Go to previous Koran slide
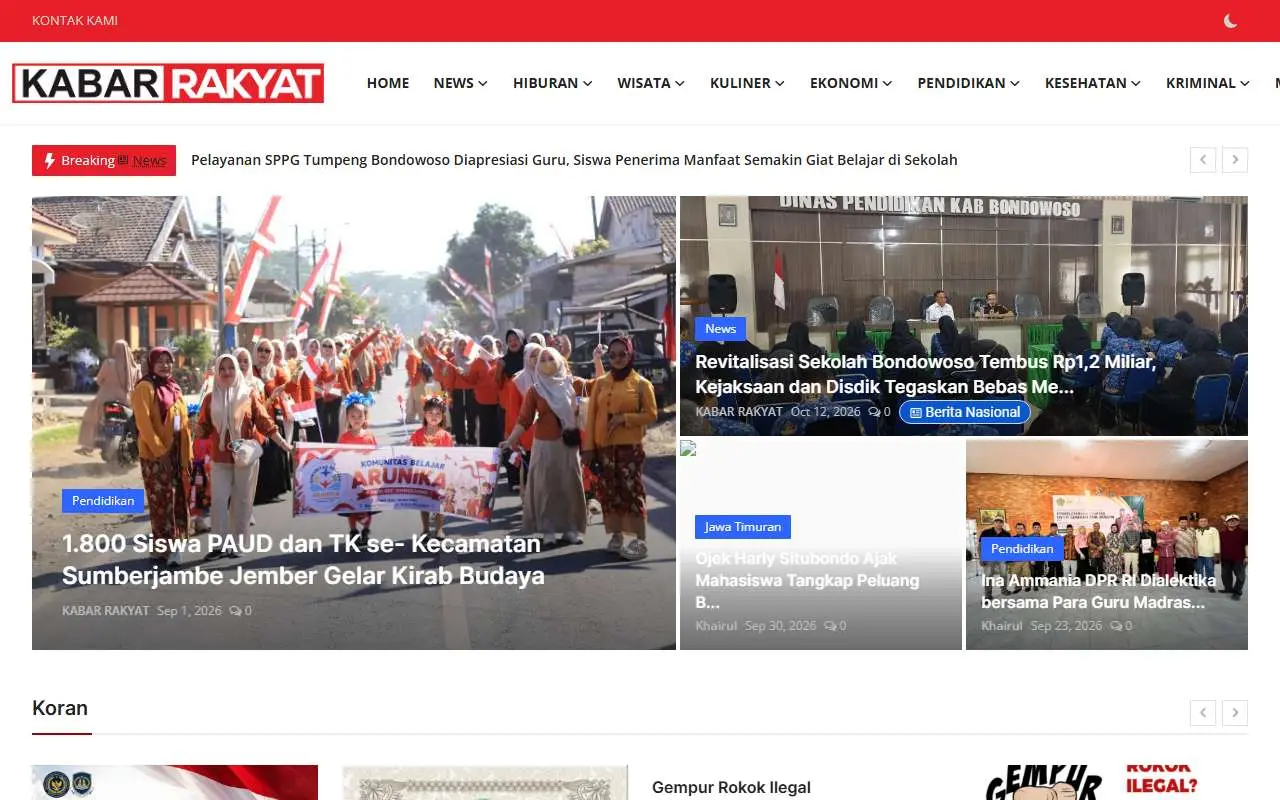The height and width of the screenshot is (800, 1280). (1203, 712)
